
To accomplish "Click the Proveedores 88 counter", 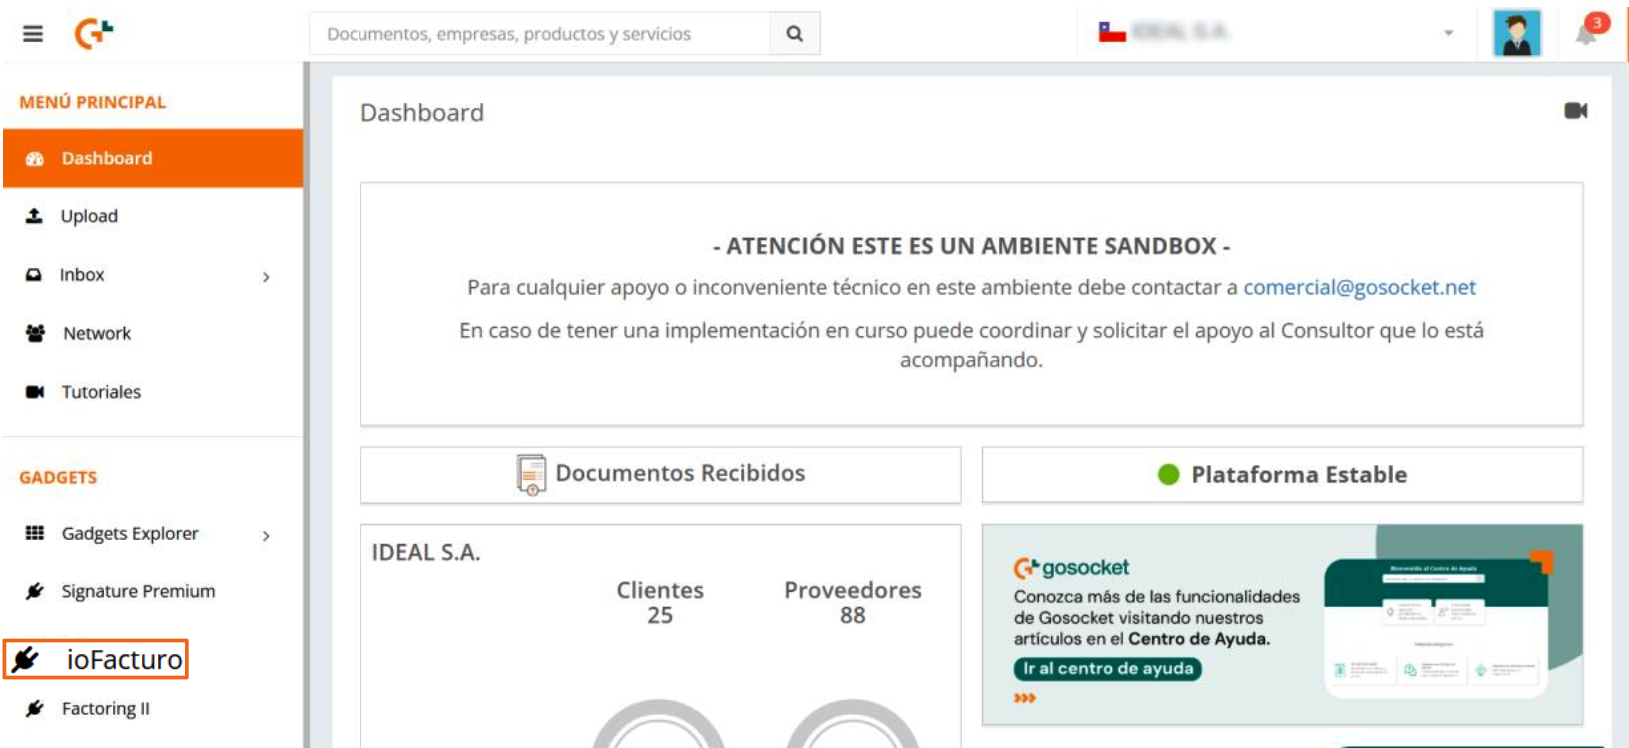I will 853,603.
